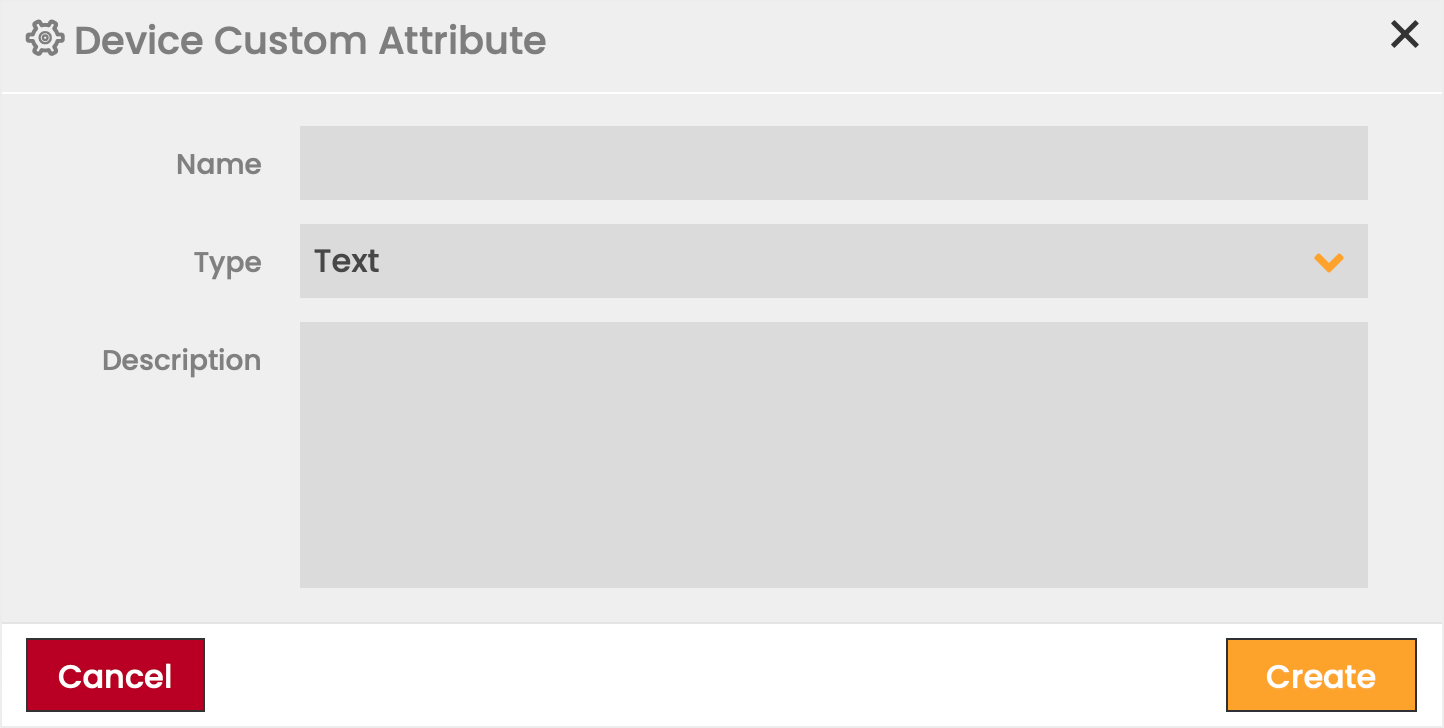Click footer space between Cancel and Create

tap(715, 676)
